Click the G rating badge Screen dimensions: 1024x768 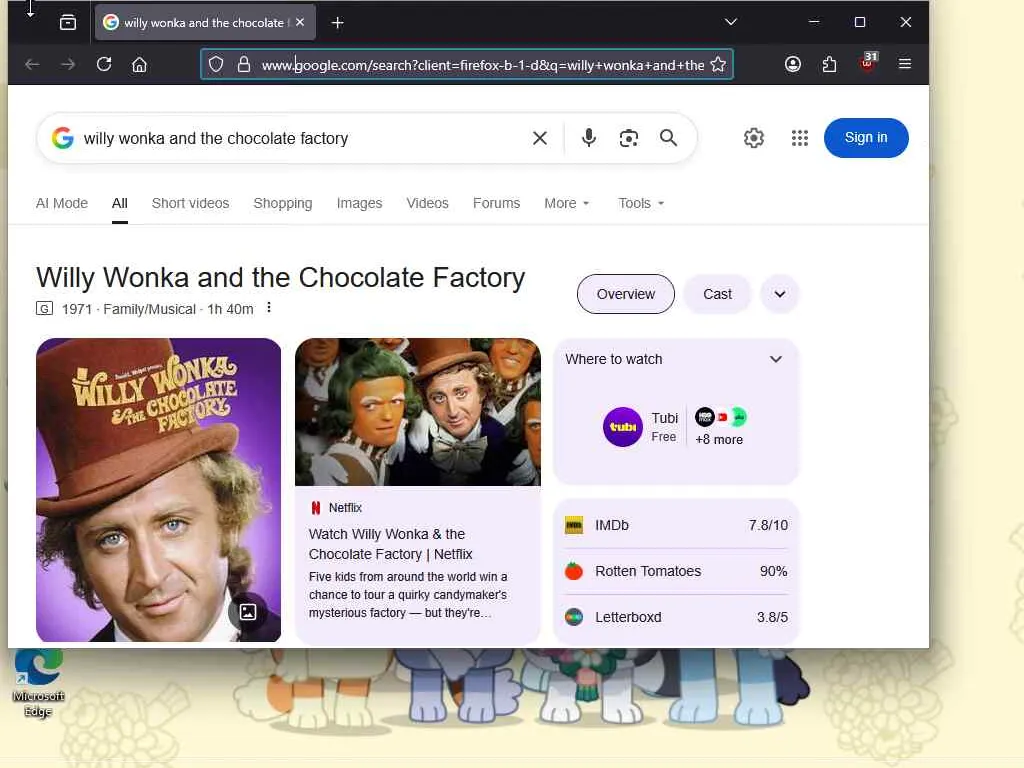pos(44,308)
